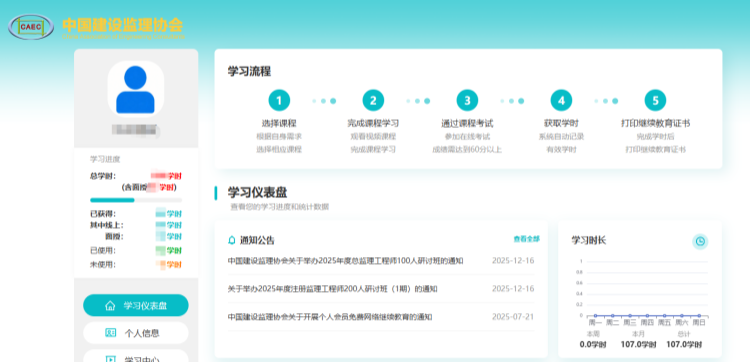This screenshot has width=750, height=362.
Task: Click the play icon for 学习中心
Action: (110, 359)
